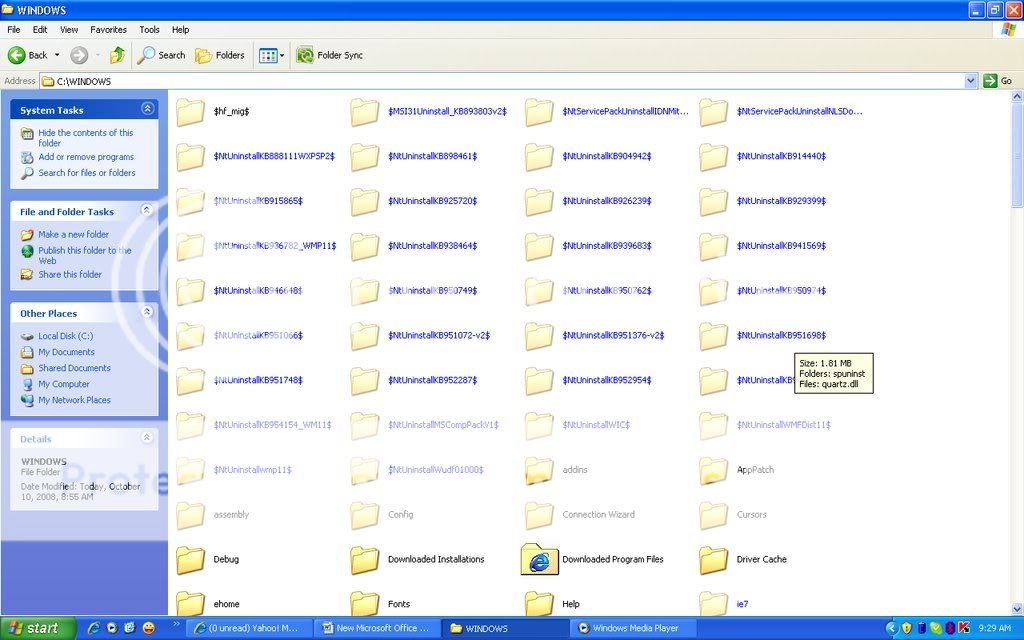This screenshot has height=640, width=1024.
Task: Select the Downloaded Program Files folder icon
Action: click(x=539, y=560)
